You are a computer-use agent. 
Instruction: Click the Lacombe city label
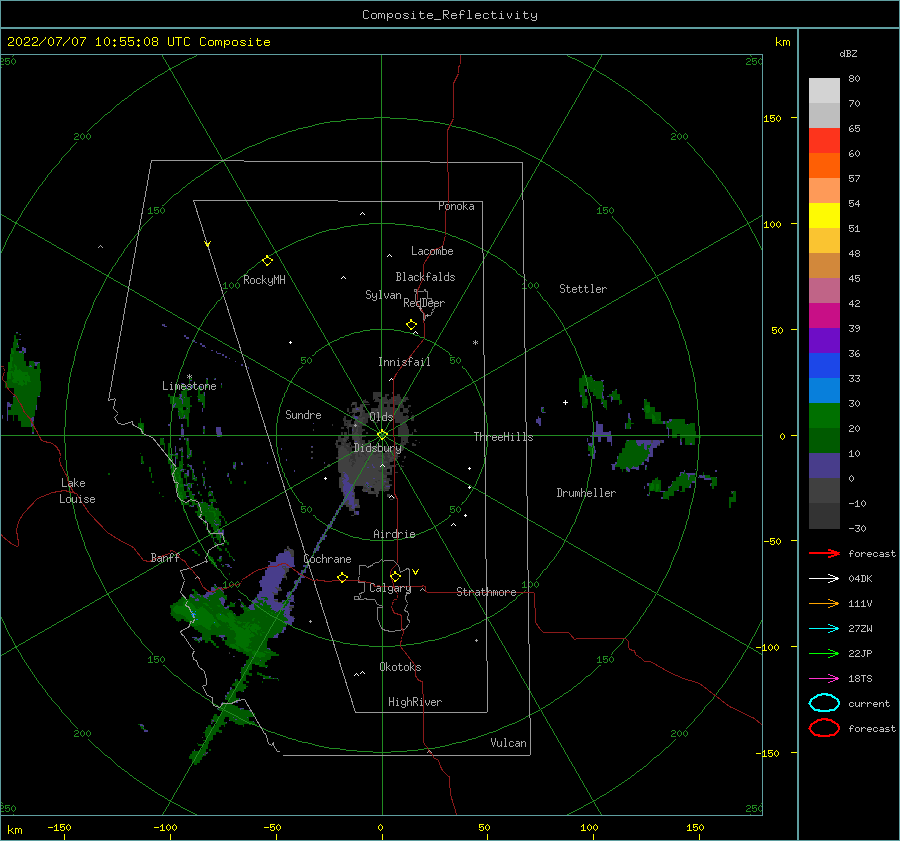[432, 251]
